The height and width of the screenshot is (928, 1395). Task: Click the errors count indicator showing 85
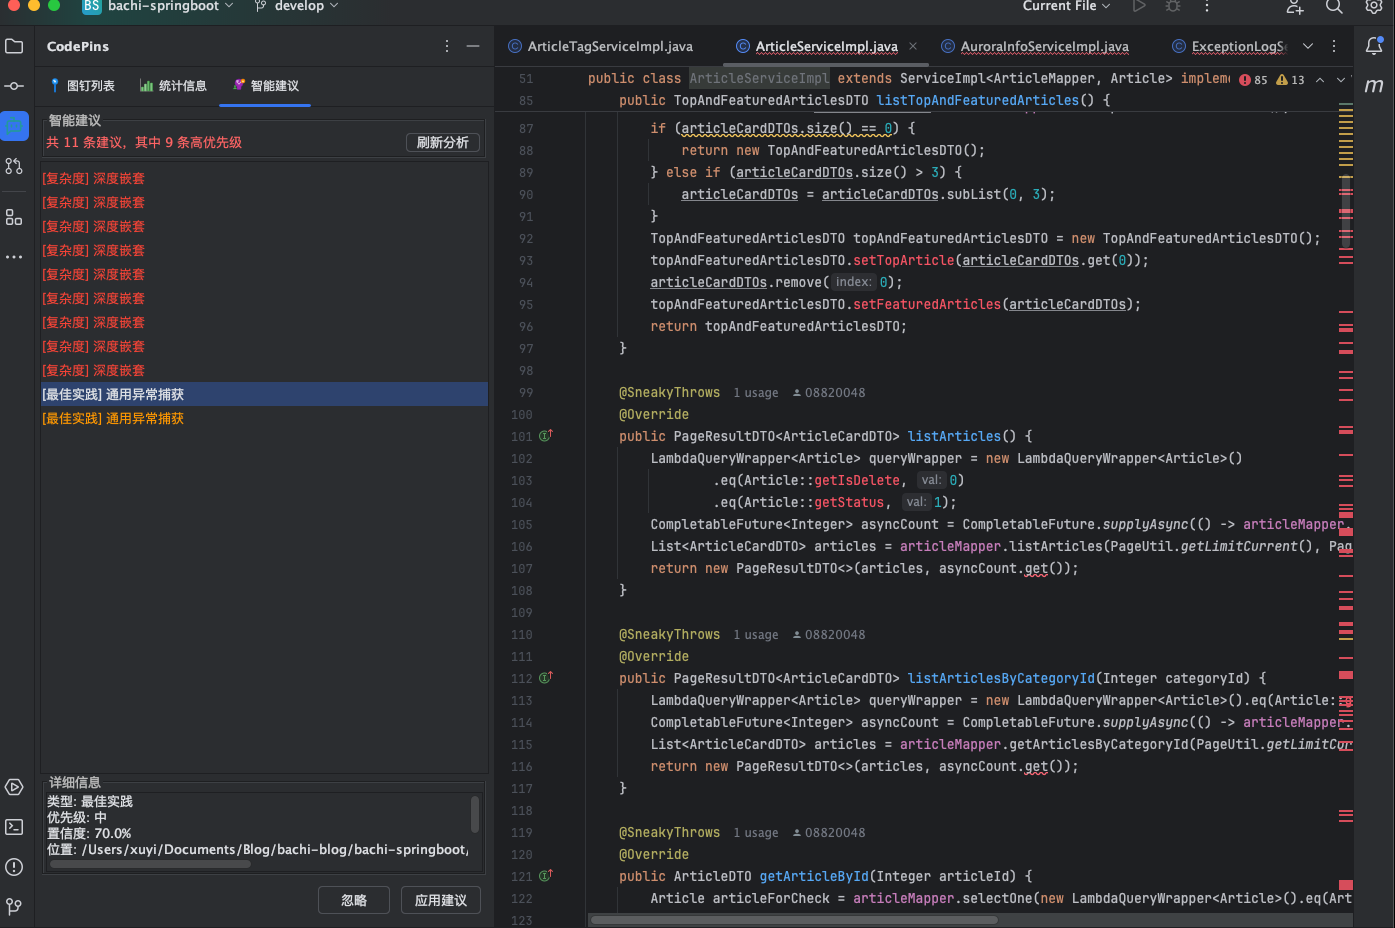point(1253,79)
